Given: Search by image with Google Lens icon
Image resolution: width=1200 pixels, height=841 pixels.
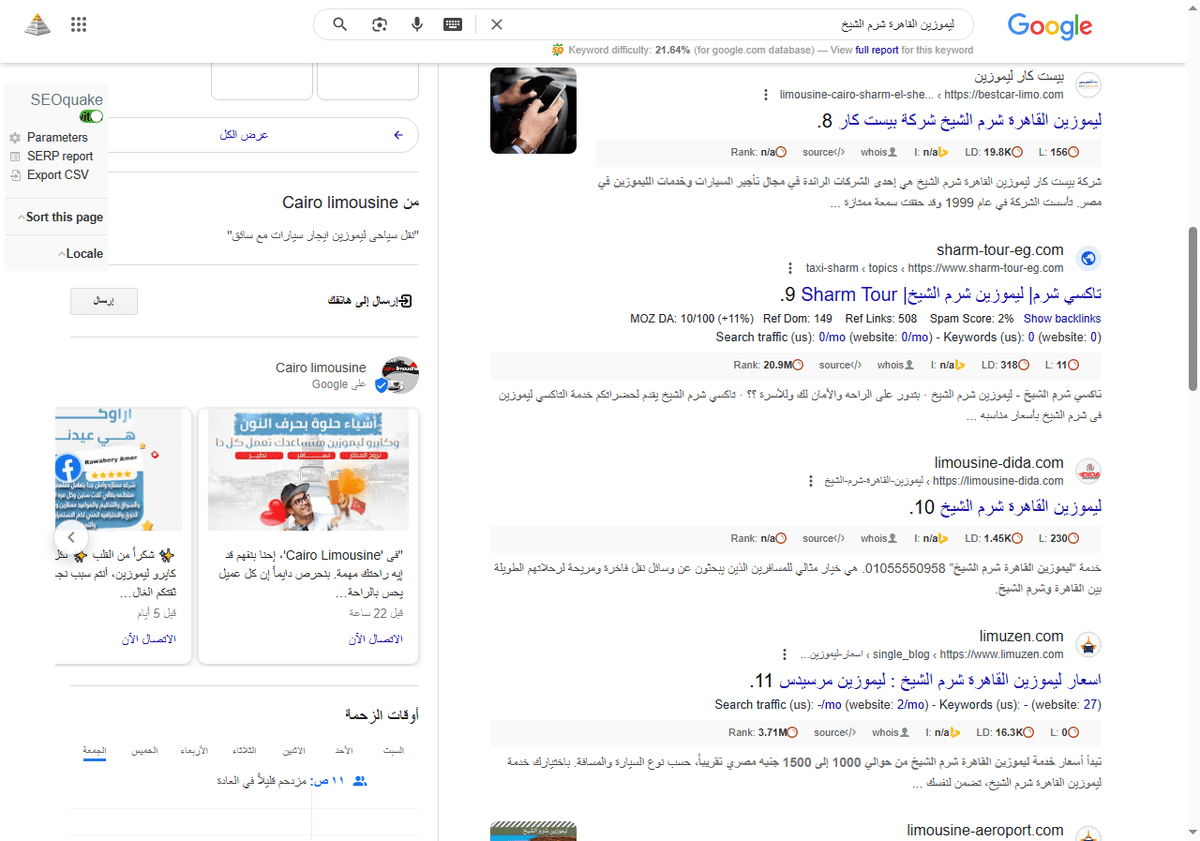Looking at the screenshot, I should [x=379, y=24].
